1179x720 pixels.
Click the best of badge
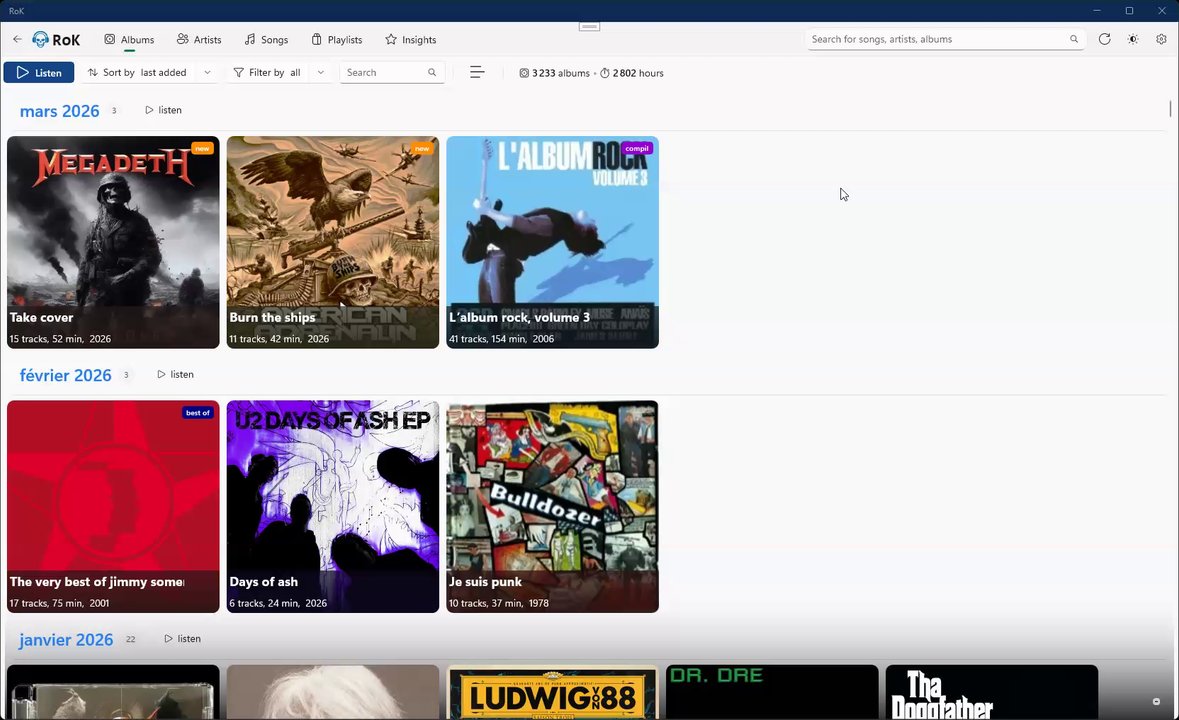click(x=198, y=413)
